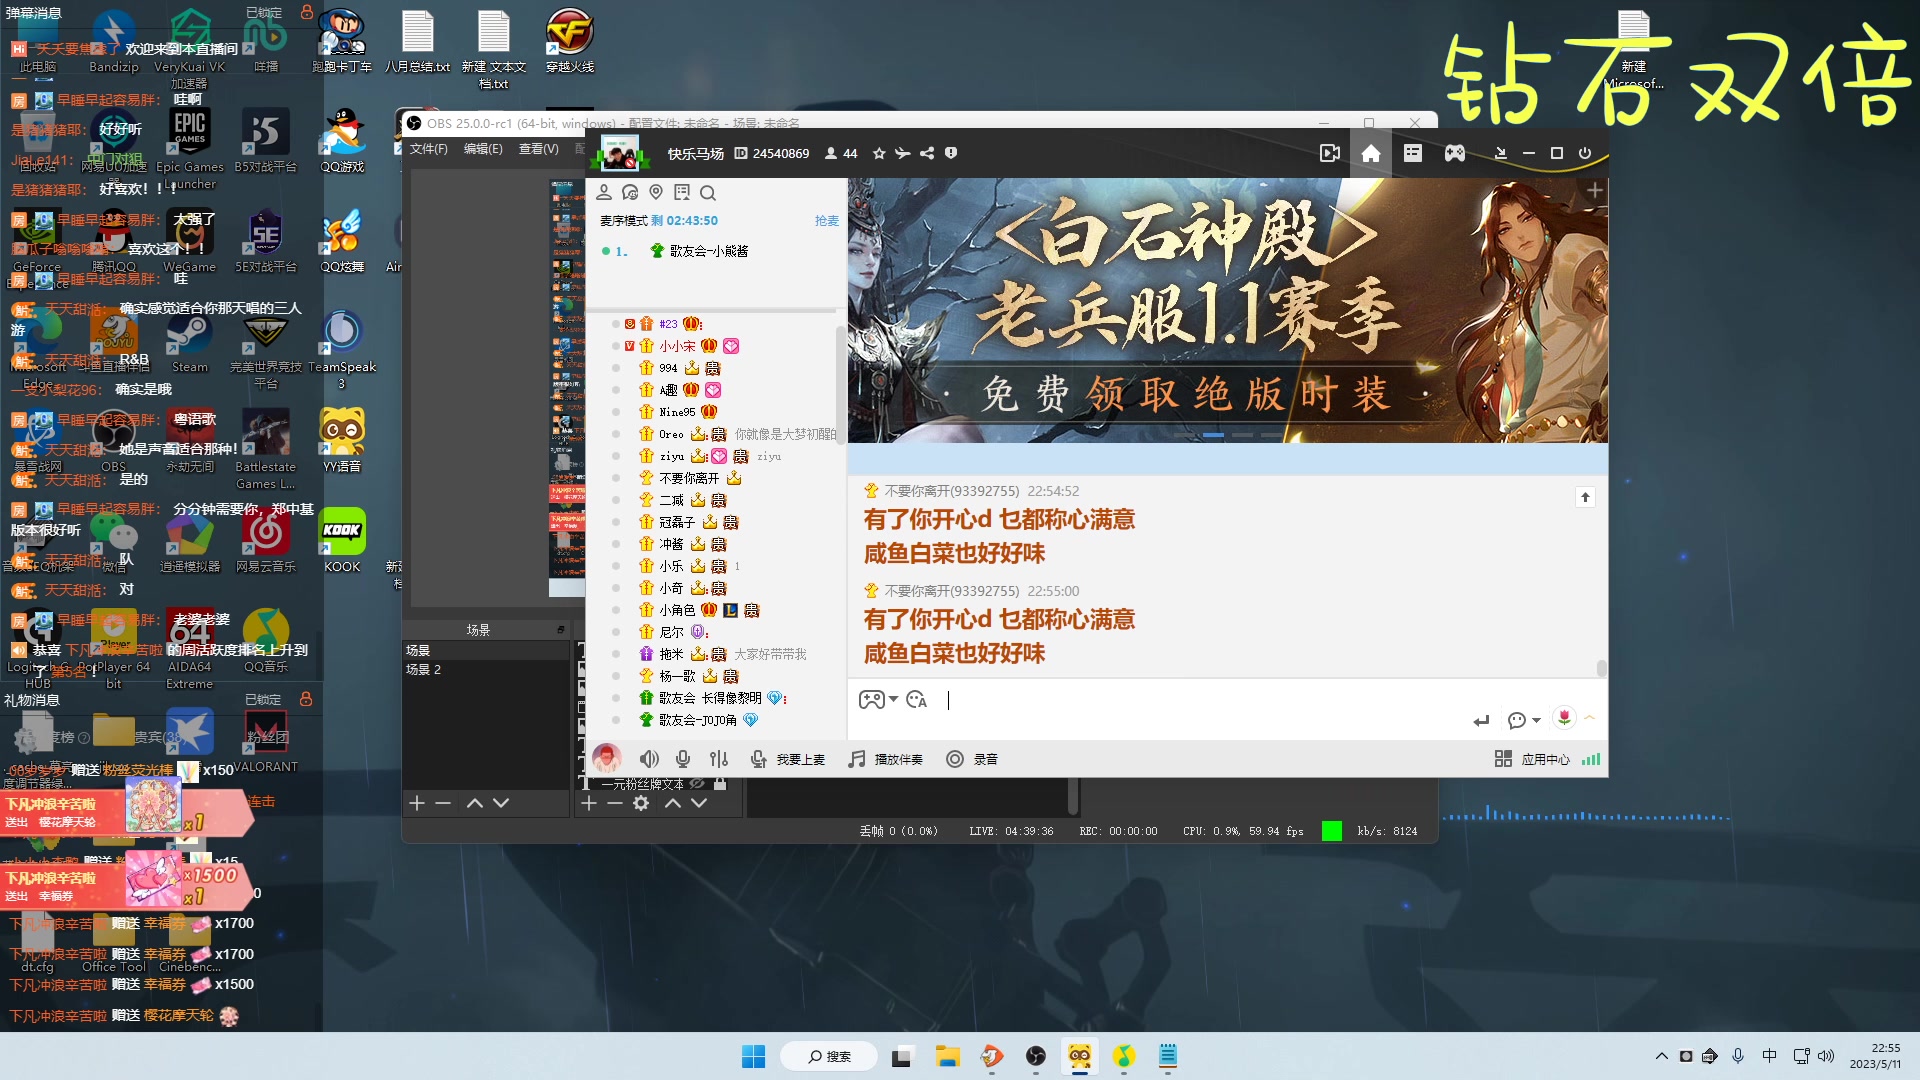Screen dimensions: 1920x1080
Task: Click the report shield icon in YY header
Action: (951, 153)
